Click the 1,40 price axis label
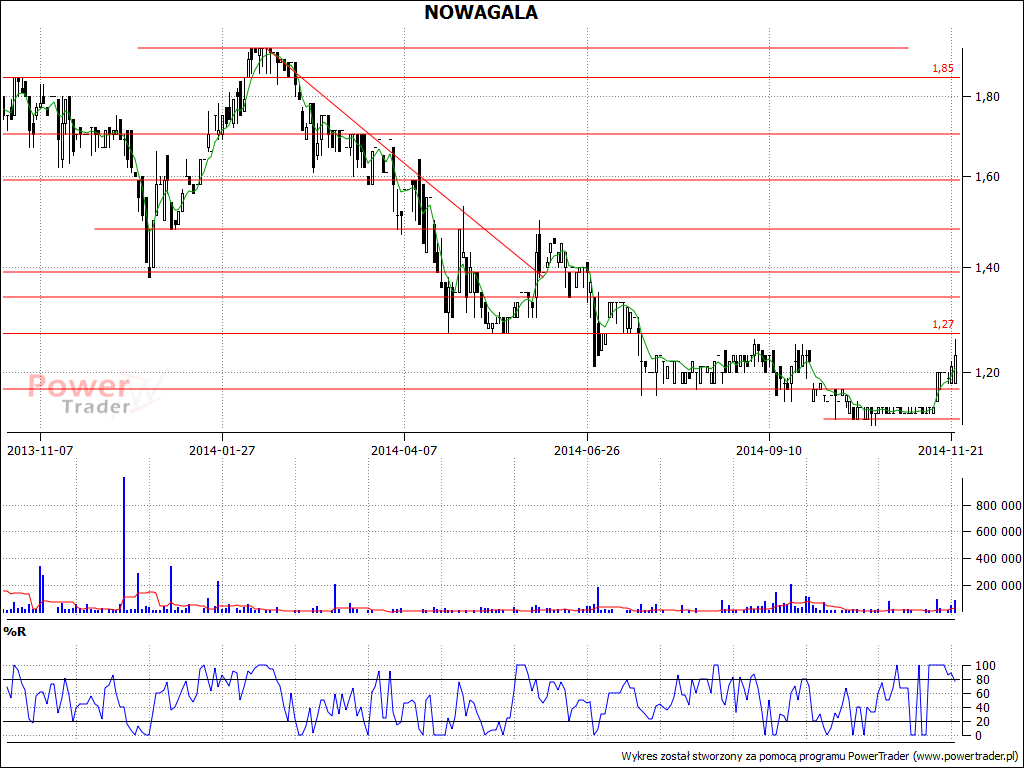Screen dimensions: 1024x768 987,267
